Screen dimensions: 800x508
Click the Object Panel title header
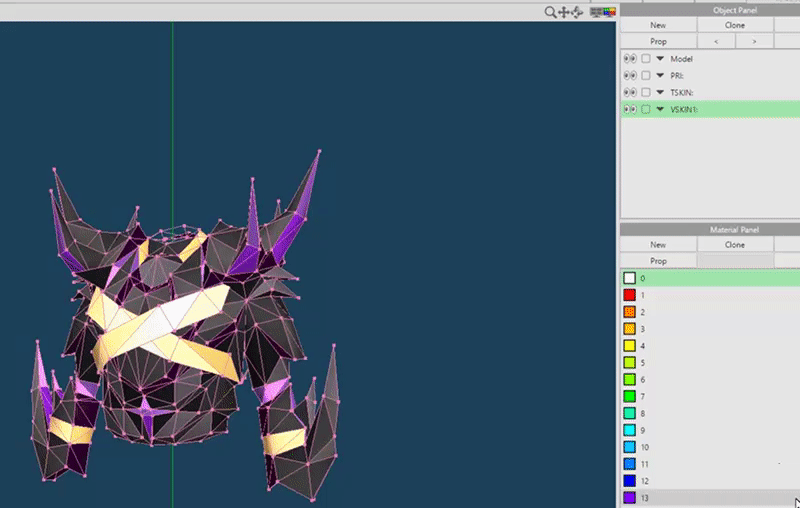tap(710, 10)
